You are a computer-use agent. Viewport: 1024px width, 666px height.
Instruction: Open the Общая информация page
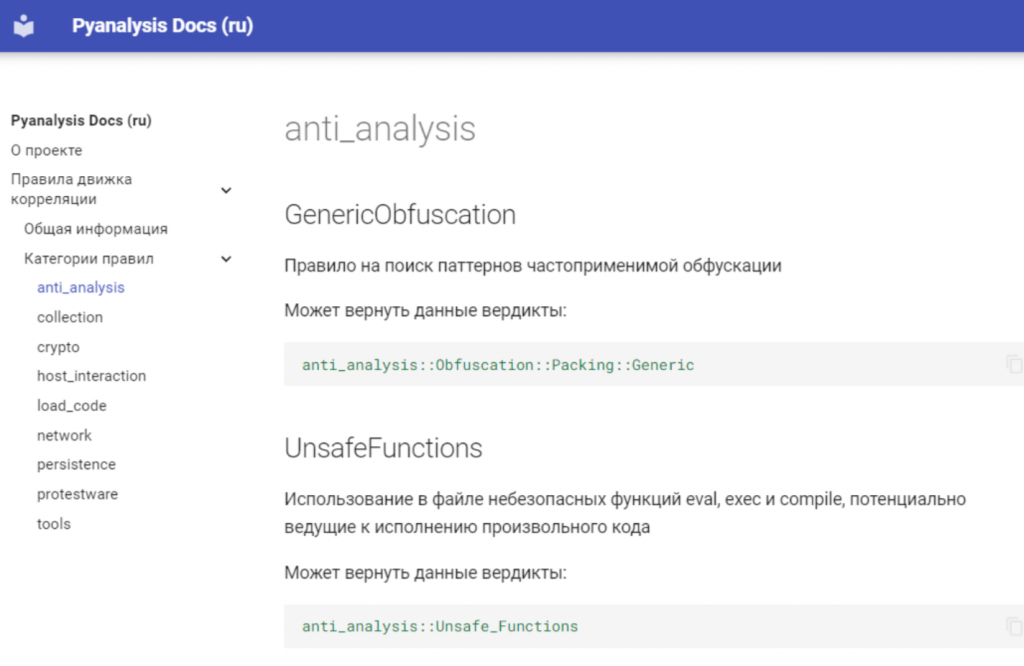[96, 229]
